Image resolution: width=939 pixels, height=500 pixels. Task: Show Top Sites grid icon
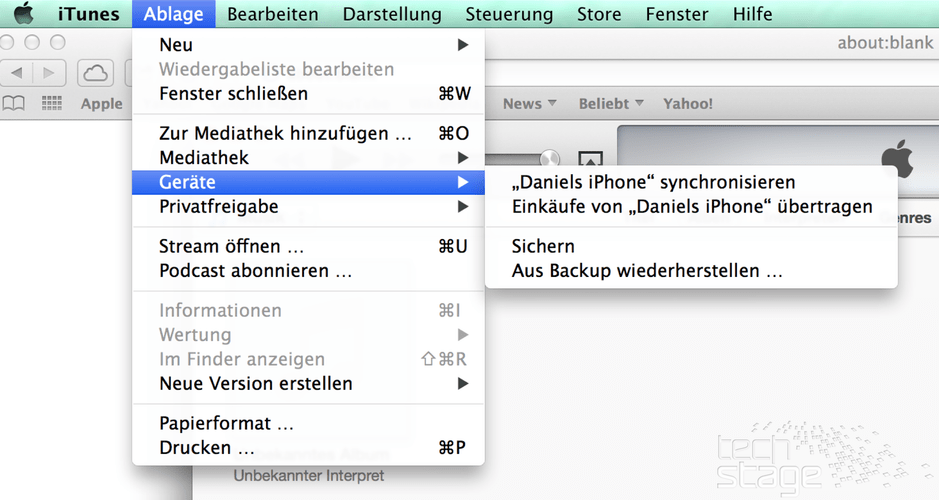tap(51, 103)
